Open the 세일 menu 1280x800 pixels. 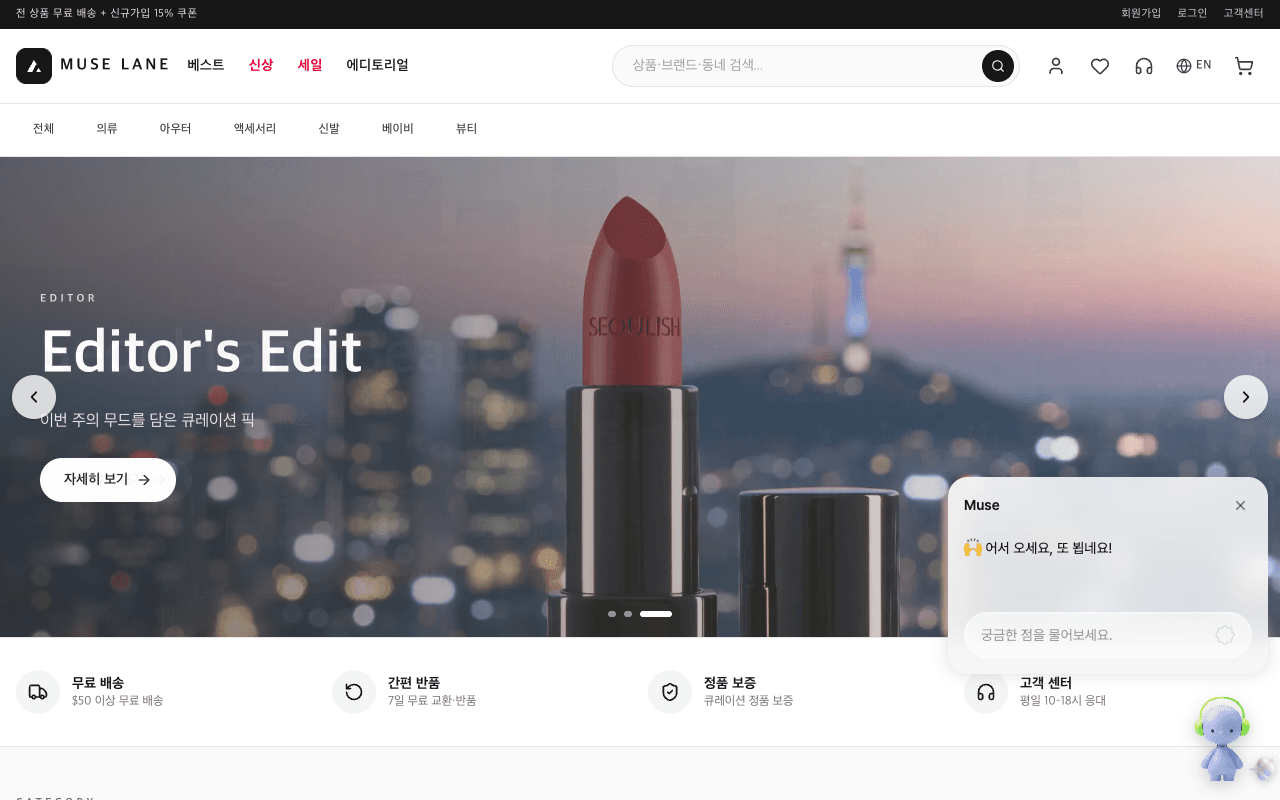pyautogui.click(x=310, y=65)
